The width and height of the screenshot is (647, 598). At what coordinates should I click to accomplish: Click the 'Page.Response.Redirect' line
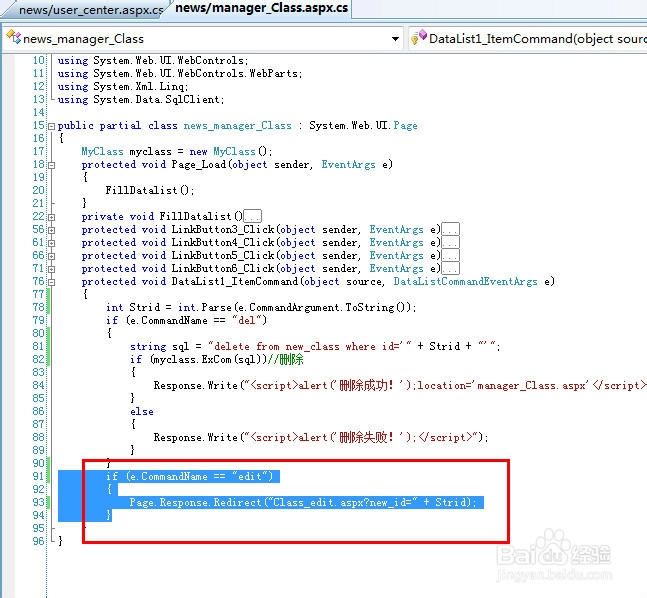[303, 502]
